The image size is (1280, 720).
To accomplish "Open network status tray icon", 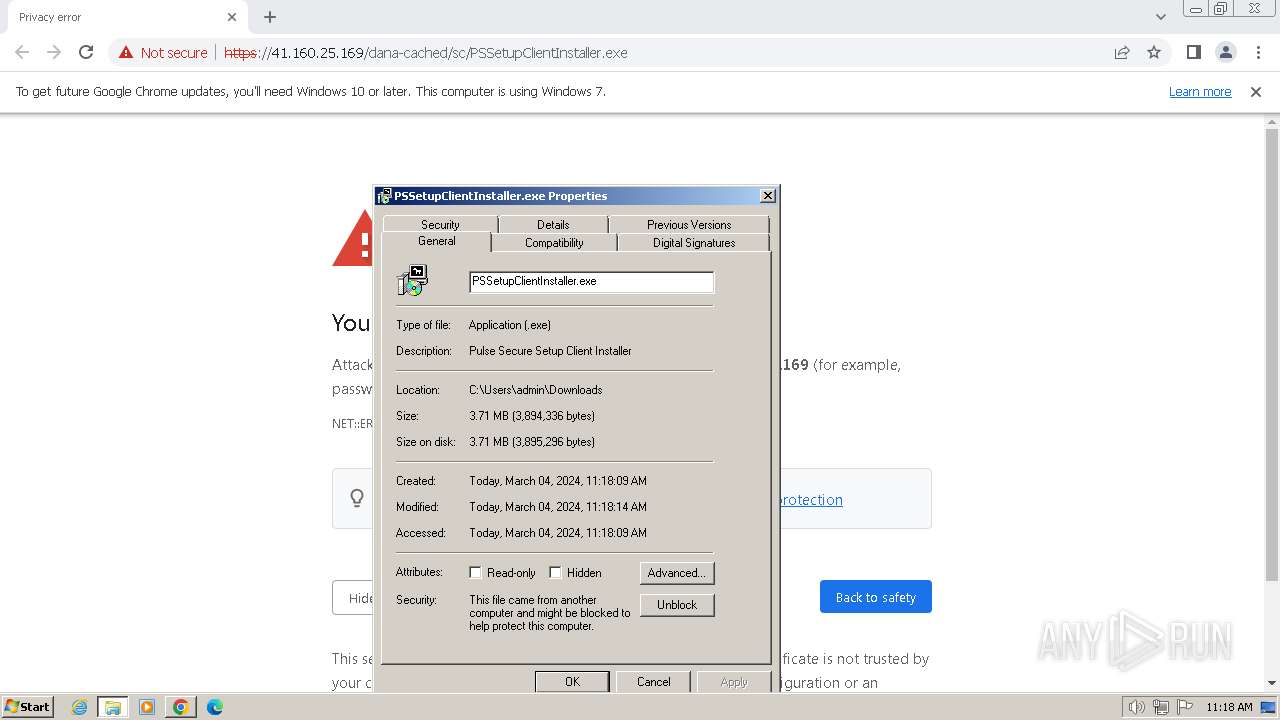I will coord(1161,707).
